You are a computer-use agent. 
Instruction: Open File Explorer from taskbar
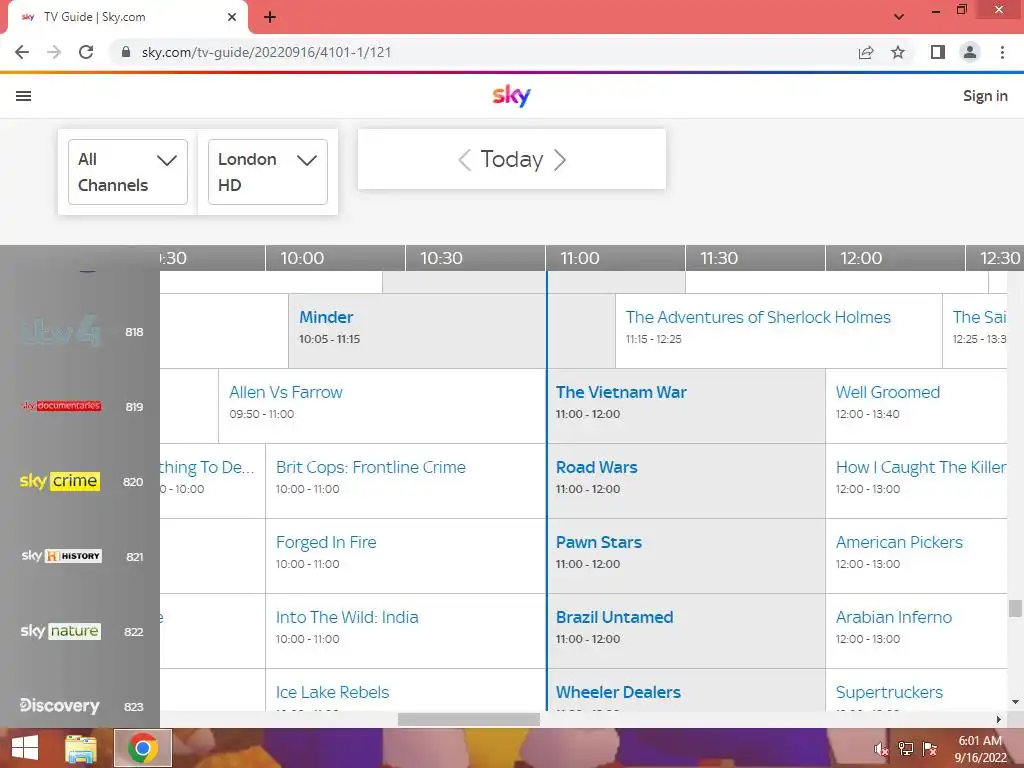tap(80, 748)
